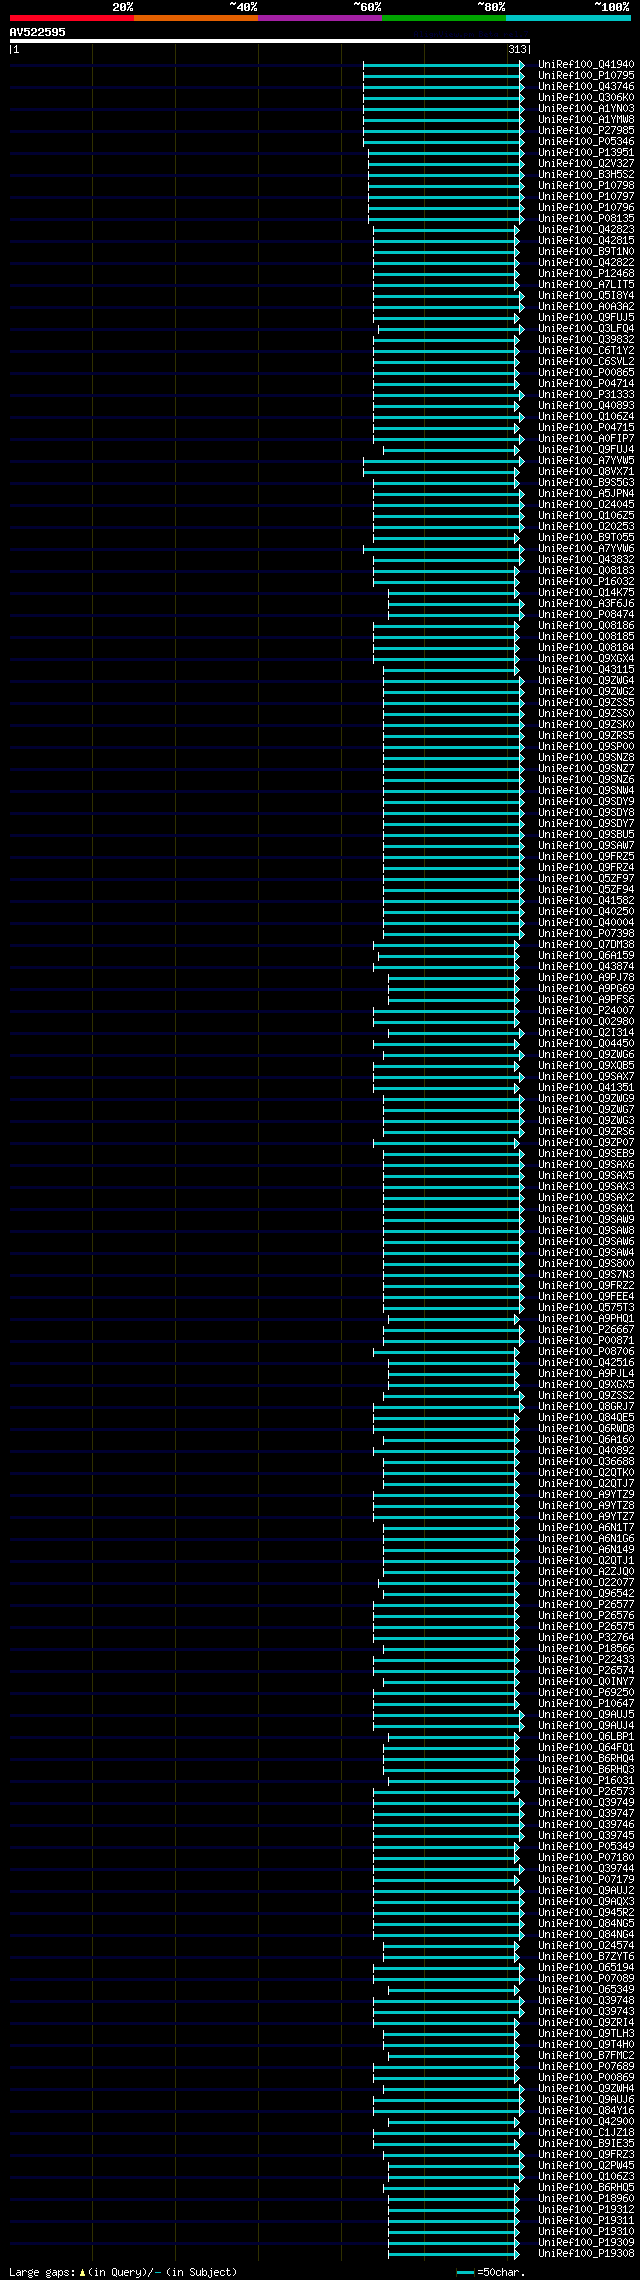Click the UniRef100_A0FIP7 entry

point(586,438)
